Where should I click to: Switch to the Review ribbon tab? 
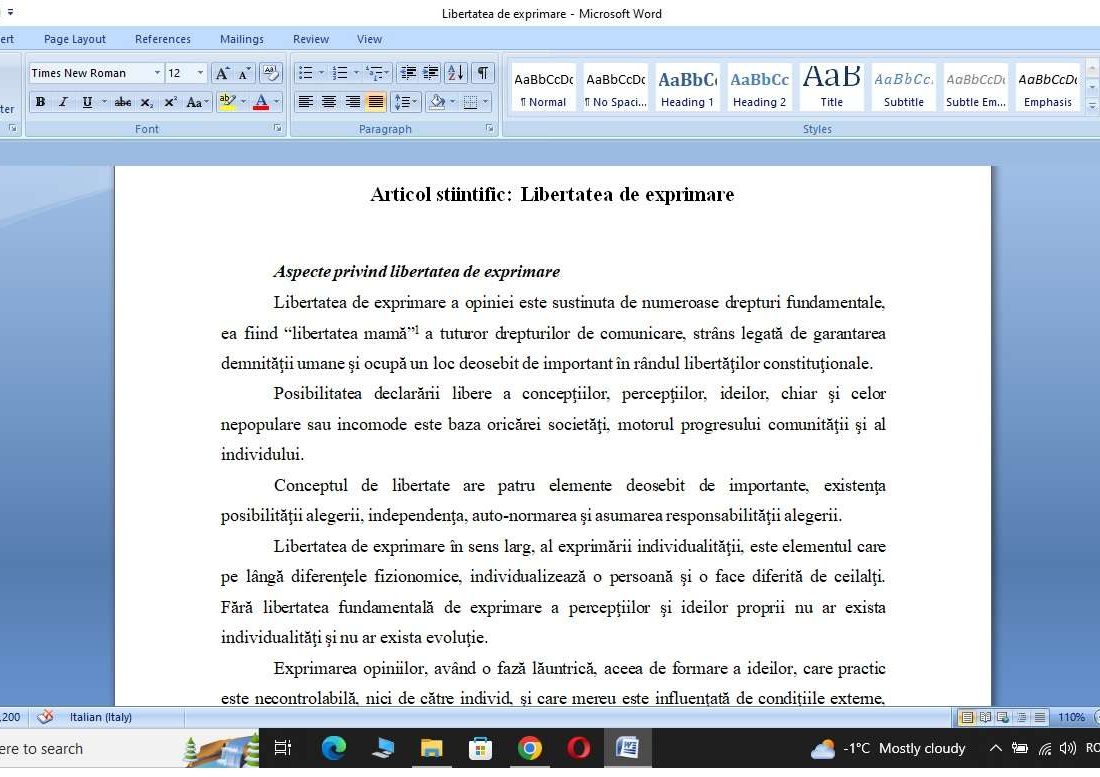pyautogui.click(x=310, y=39)
